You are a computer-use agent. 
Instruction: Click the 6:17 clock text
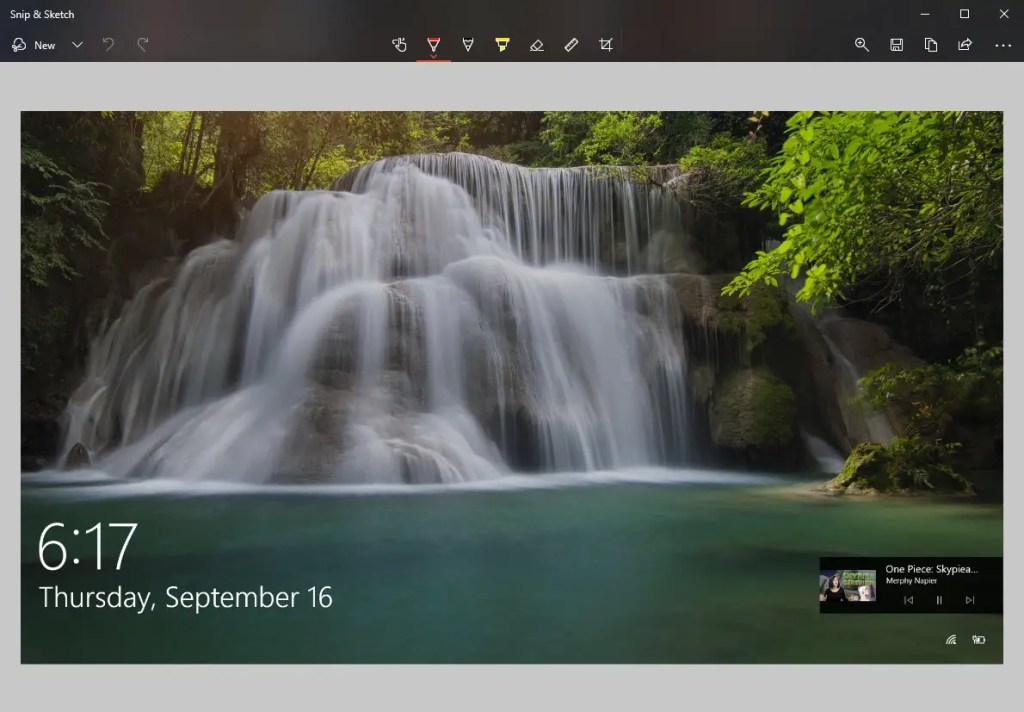coord(87,547)
